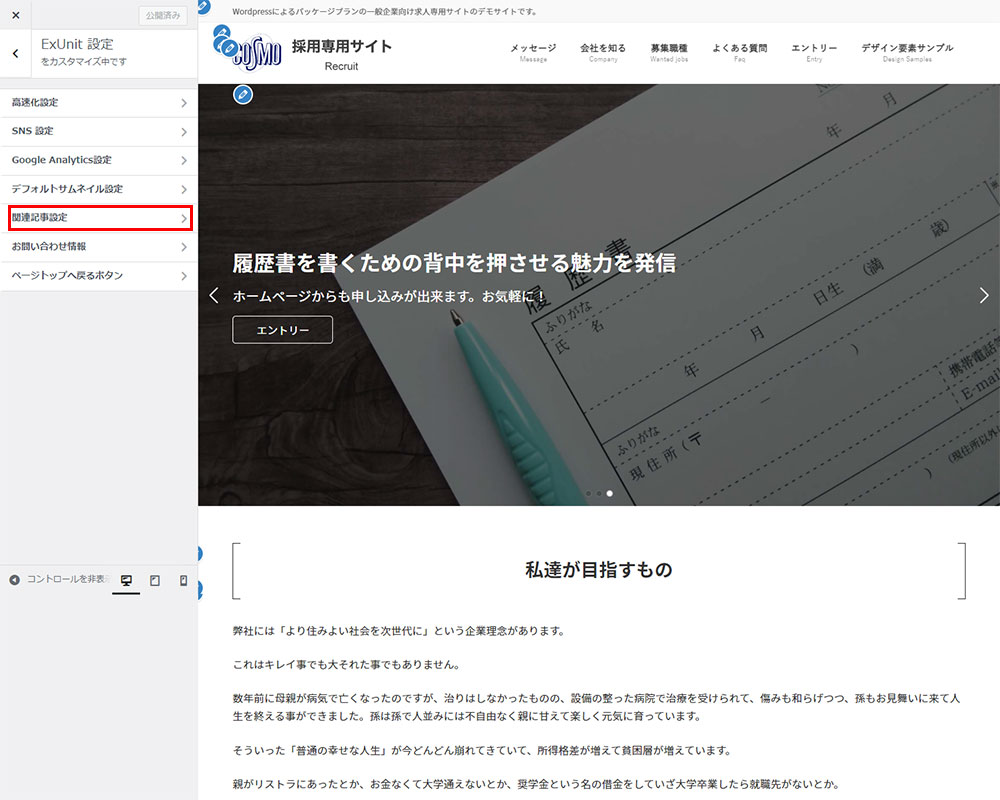Switch to mobile preview icon
The width and height of the screenshot is (1000, 800).
pos(184,580)
